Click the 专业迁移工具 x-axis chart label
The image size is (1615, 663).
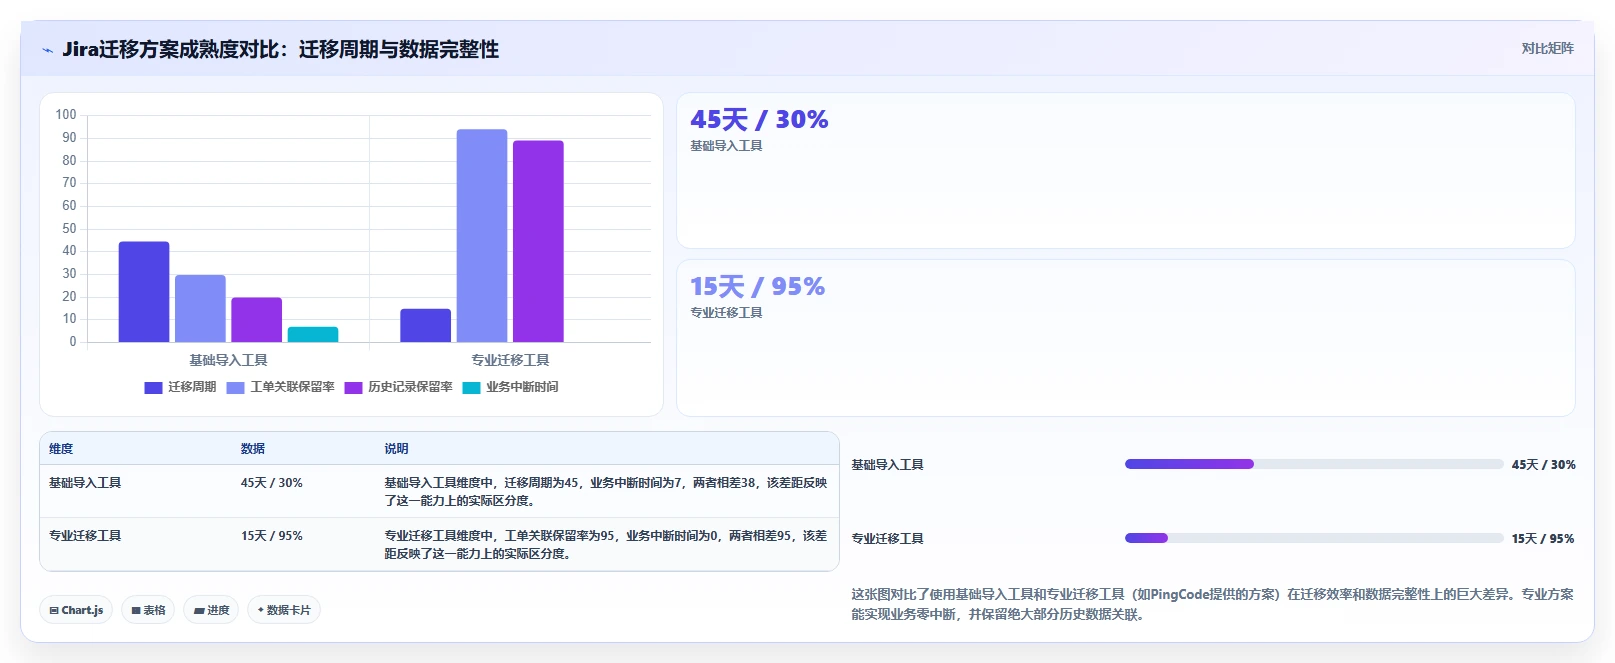(510, 360)
